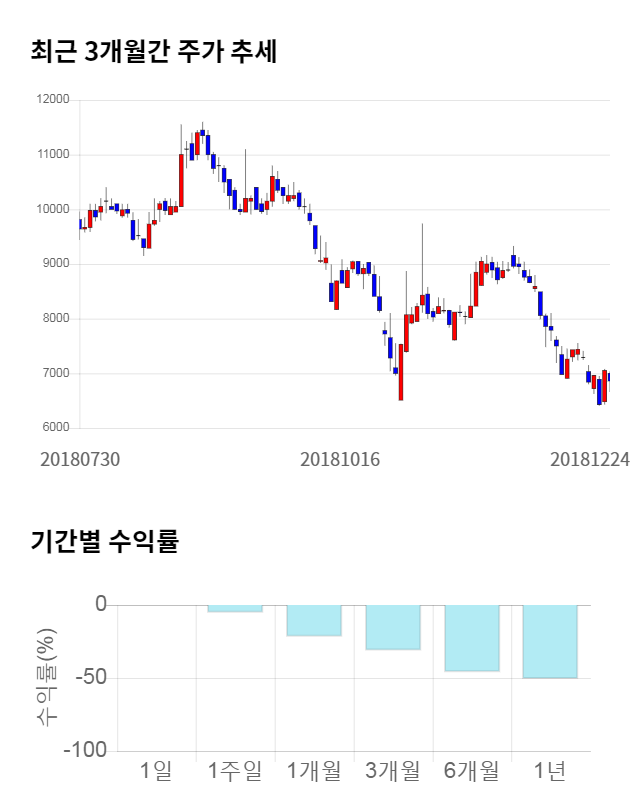Click the -100 tick on return axis
The height and width of the screenshot is (810, 640).
(x=86, y=751)
